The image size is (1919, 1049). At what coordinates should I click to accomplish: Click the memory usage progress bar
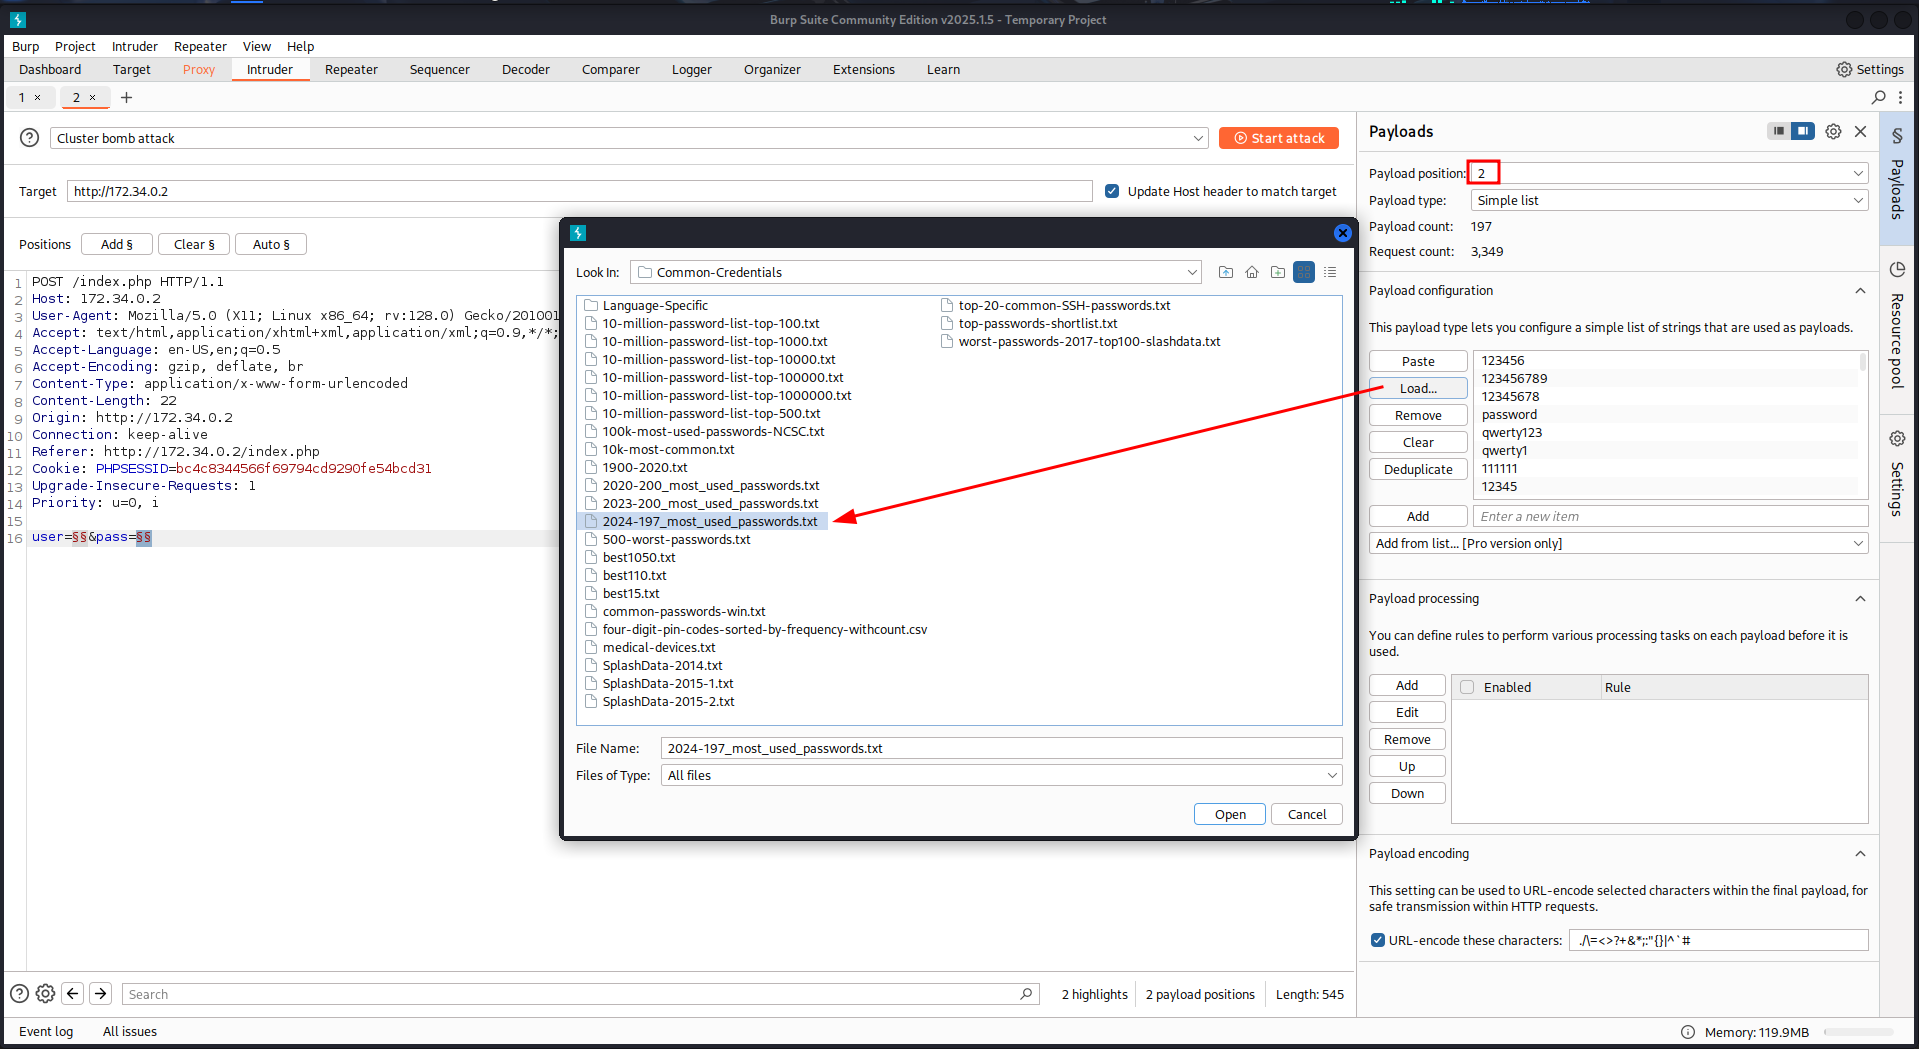point(1859,1032)
